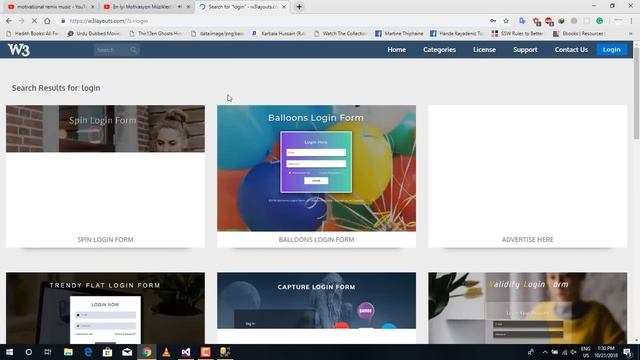Screen dimensions: 640x360
Task: Click the blue Login button
Action: point(611,49)
